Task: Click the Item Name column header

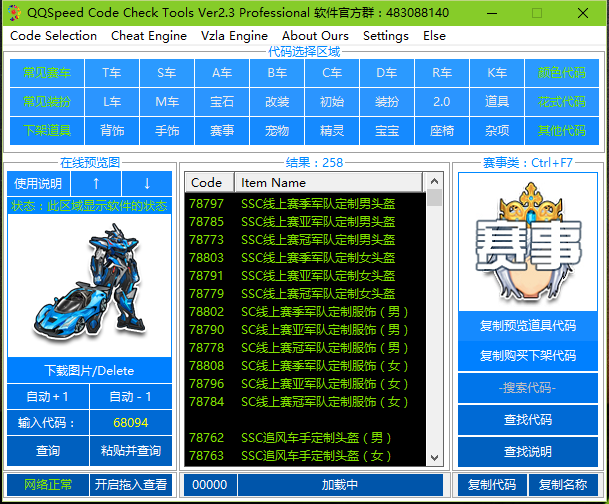Action: click(328, 182)
